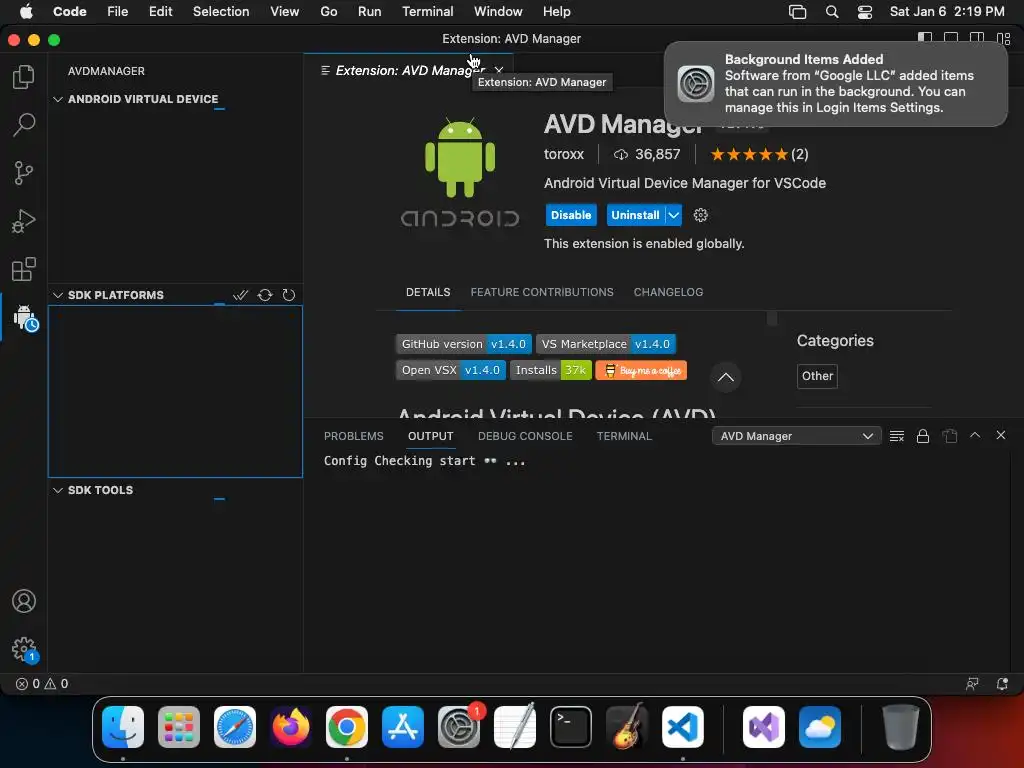Click the Background Items Added notification
This screenshot has width=1024, height=768.
[x=836, y=84]
